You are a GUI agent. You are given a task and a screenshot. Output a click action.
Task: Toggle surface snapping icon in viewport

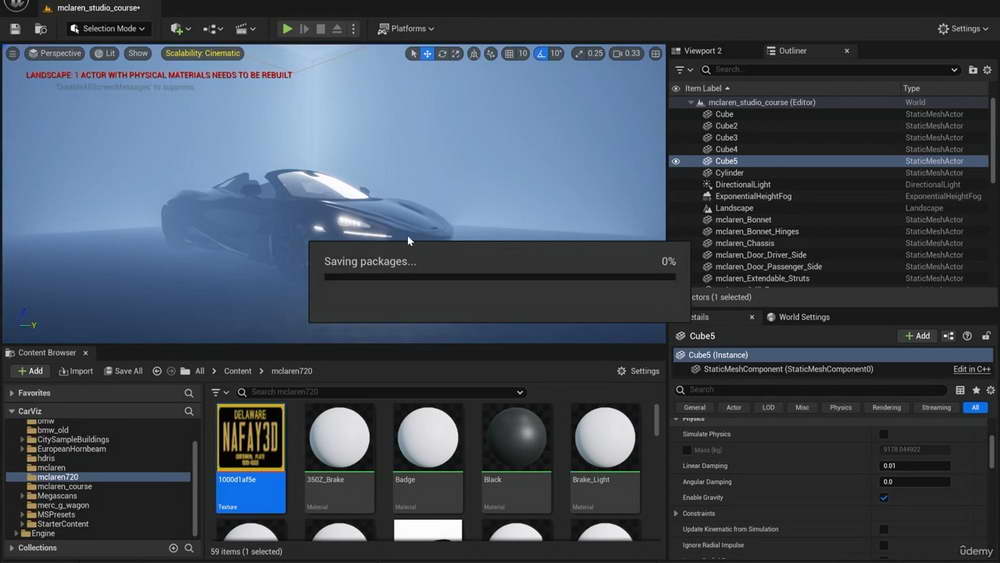coord(490,54)
